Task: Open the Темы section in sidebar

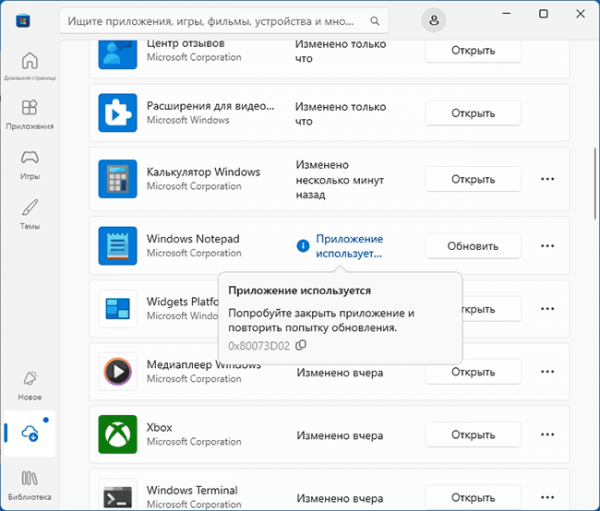Action: (30, 214)
